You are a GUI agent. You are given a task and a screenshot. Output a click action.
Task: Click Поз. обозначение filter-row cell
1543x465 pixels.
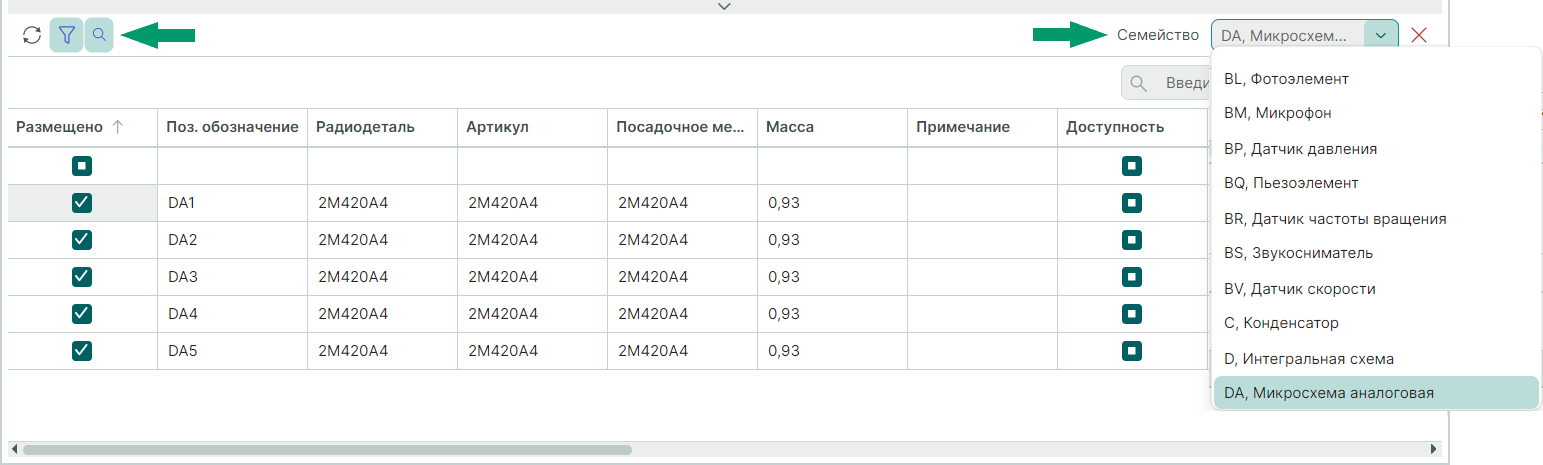232,166
